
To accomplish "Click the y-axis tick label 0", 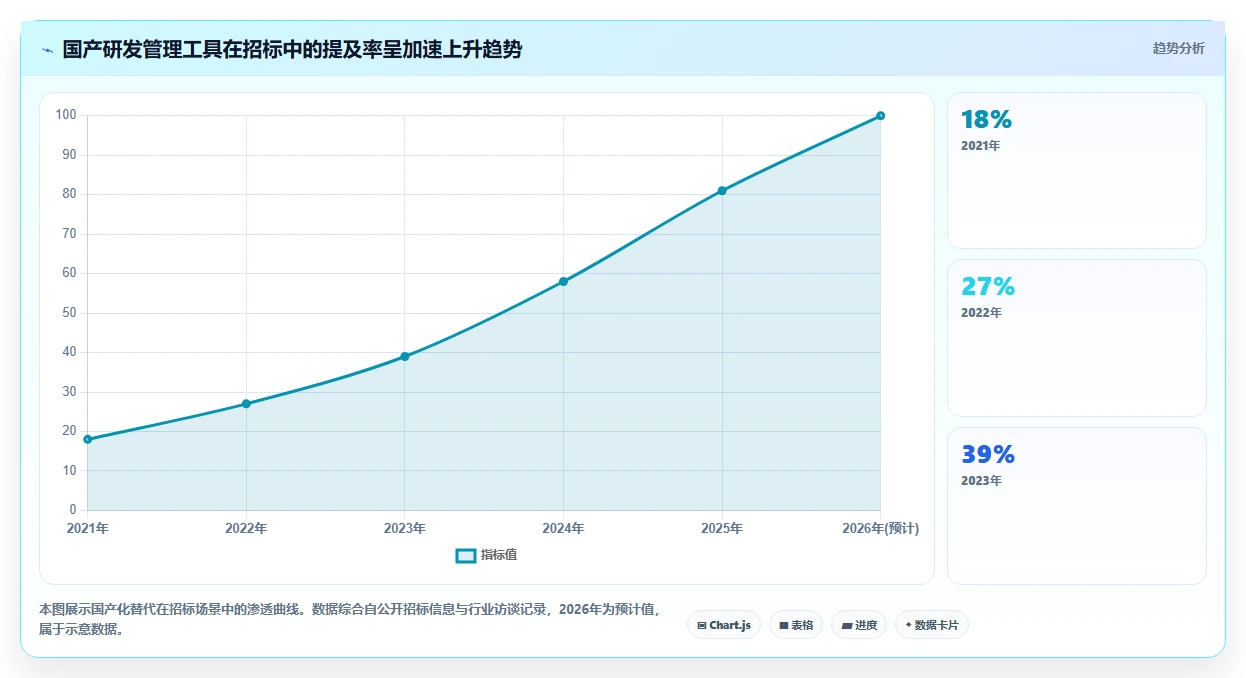I will tap(73, 510).
